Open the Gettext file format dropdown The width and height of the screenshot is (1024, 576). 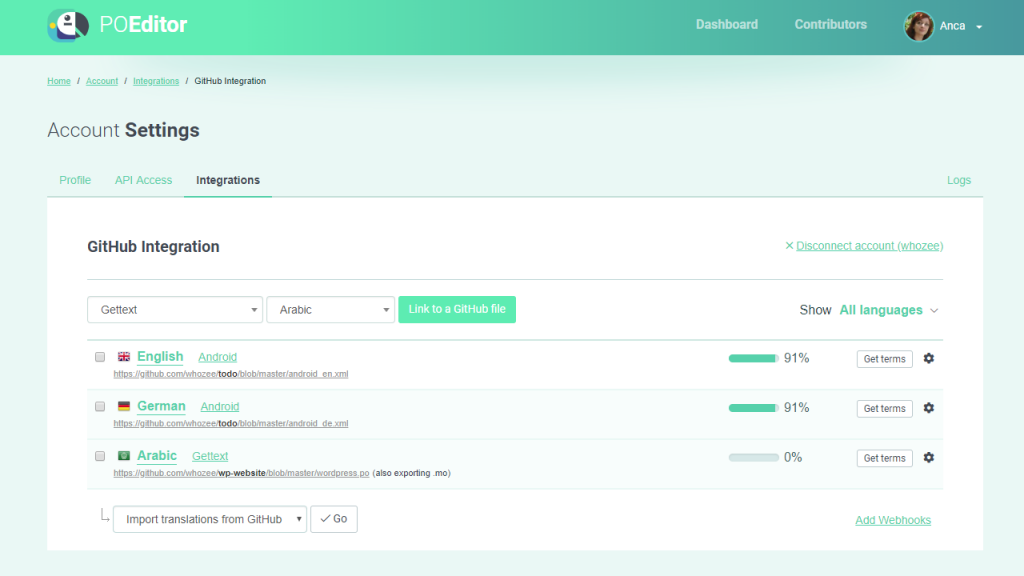pyautogui.click(x=175, y=309)
